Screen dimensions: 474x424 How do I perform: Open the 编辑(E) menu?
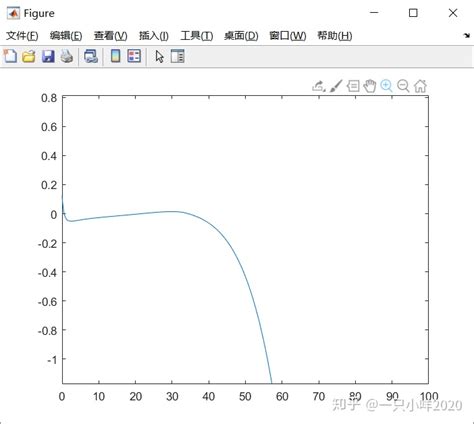tap(66, 36)
